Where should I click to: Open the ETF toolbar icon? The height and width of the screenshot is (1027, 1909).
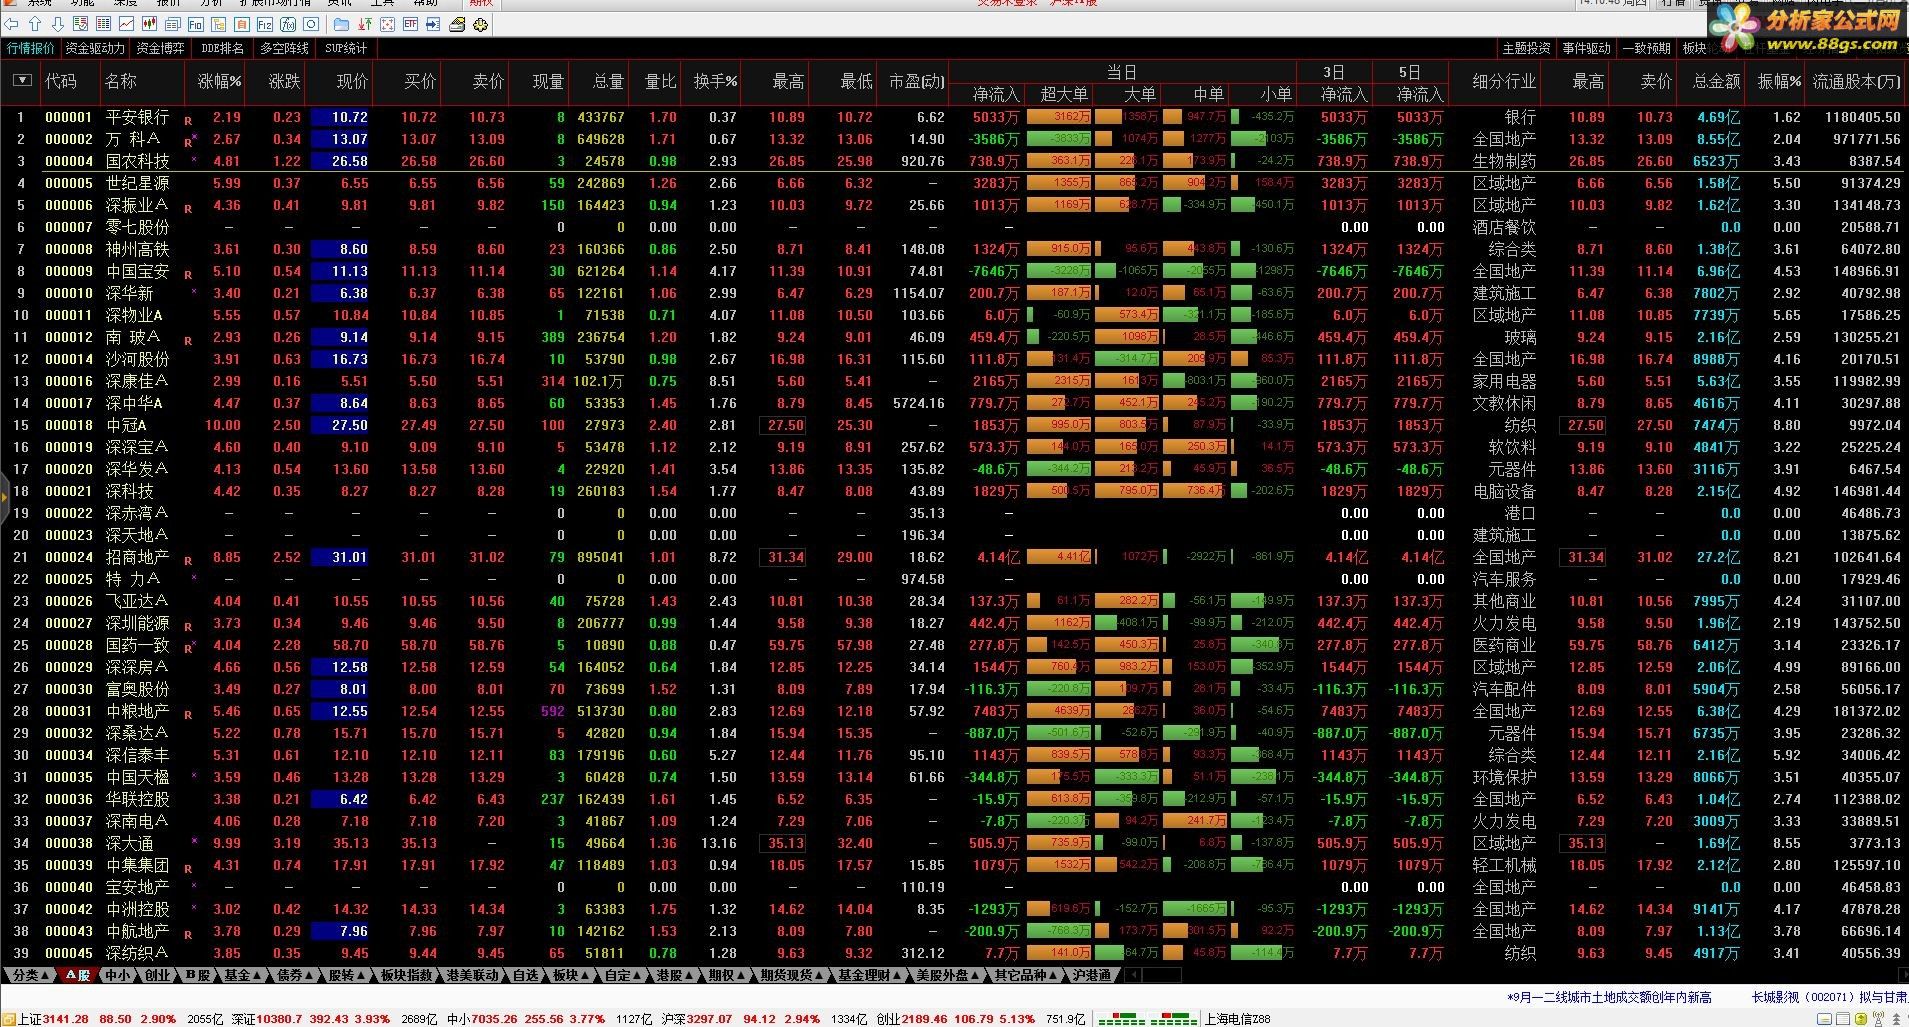click(410, 24)
